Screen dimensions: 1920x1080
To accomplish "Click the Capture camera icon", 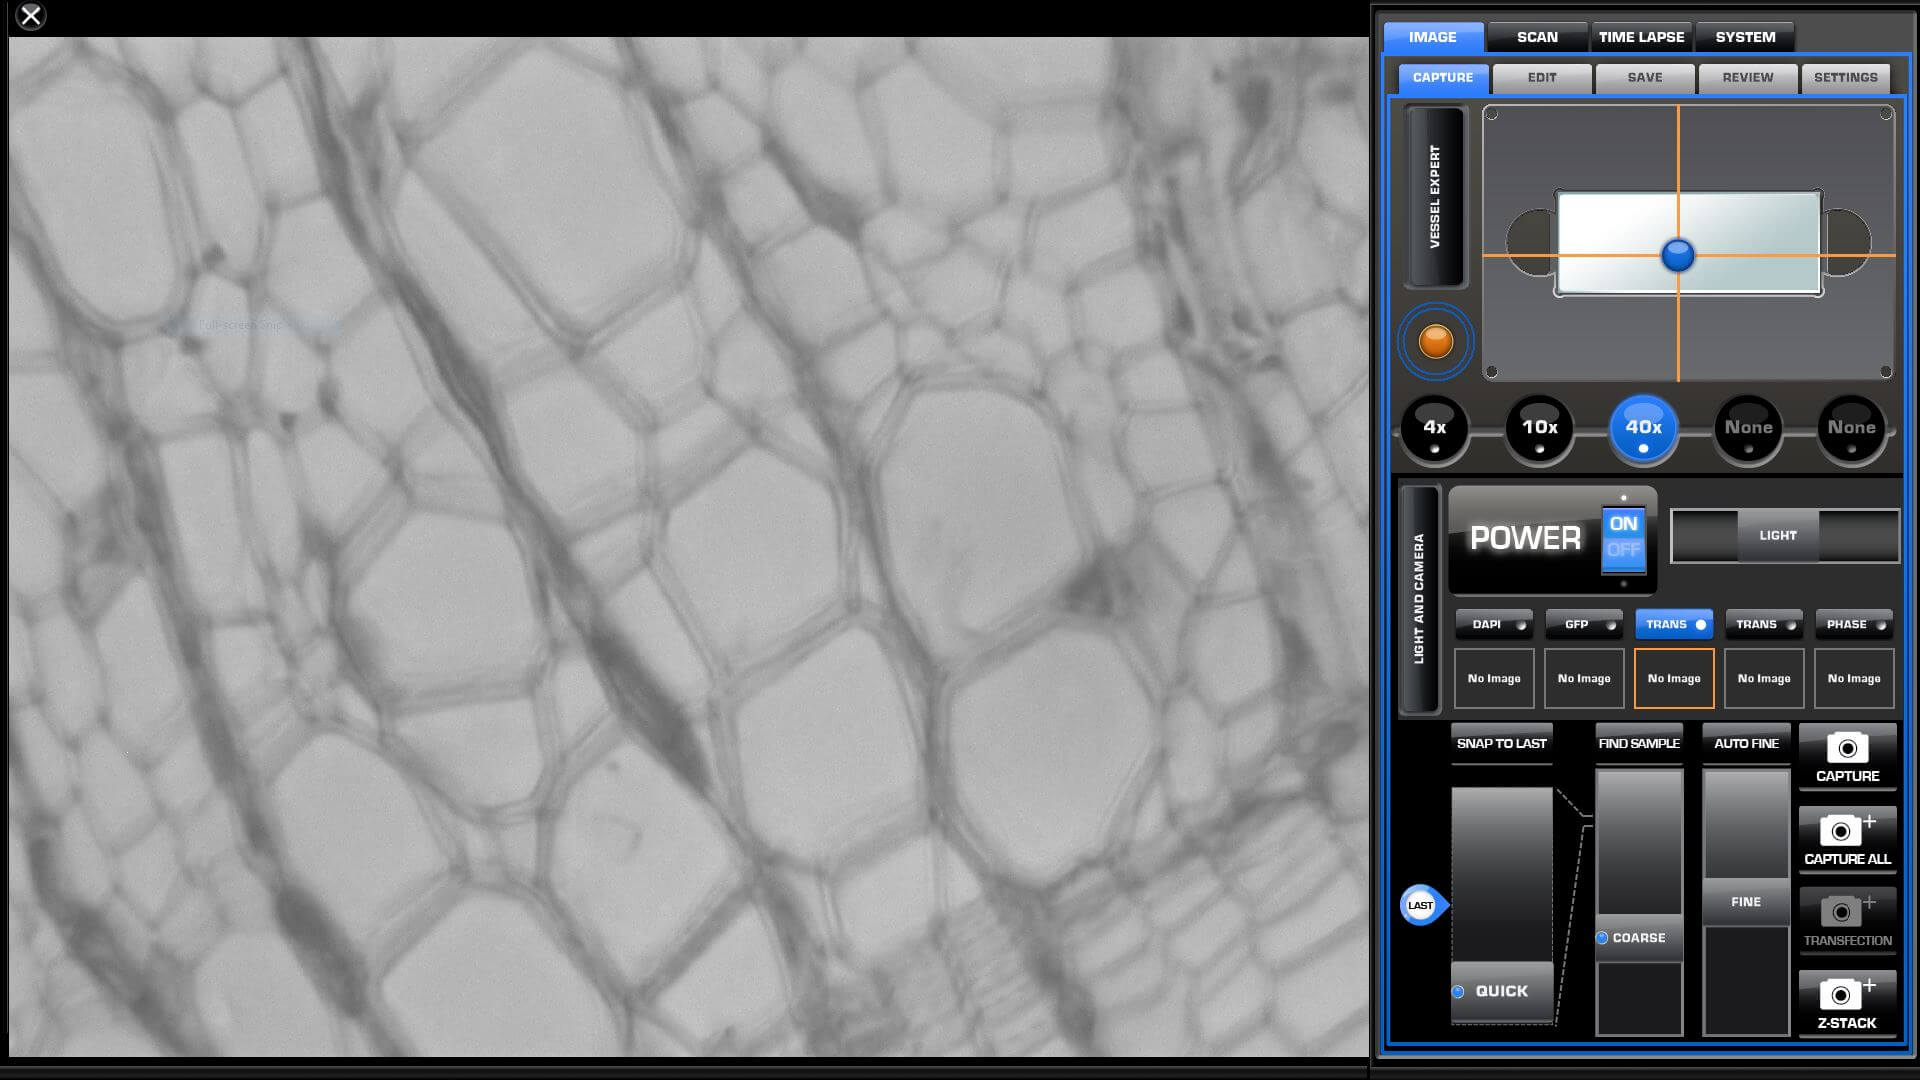I will [x=1846, y=755].
